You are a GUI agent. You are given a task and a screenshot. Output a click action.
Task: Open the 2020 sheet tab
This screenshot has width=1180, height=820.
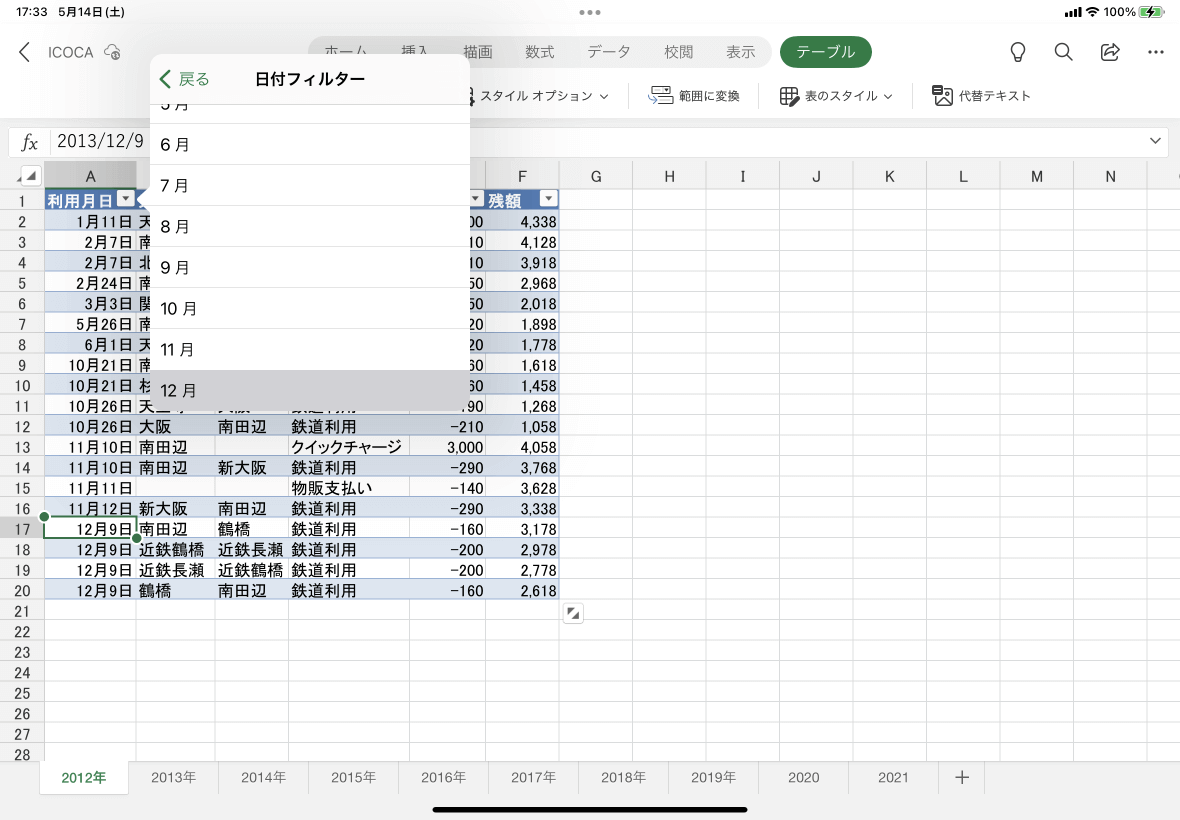(804, 777)
